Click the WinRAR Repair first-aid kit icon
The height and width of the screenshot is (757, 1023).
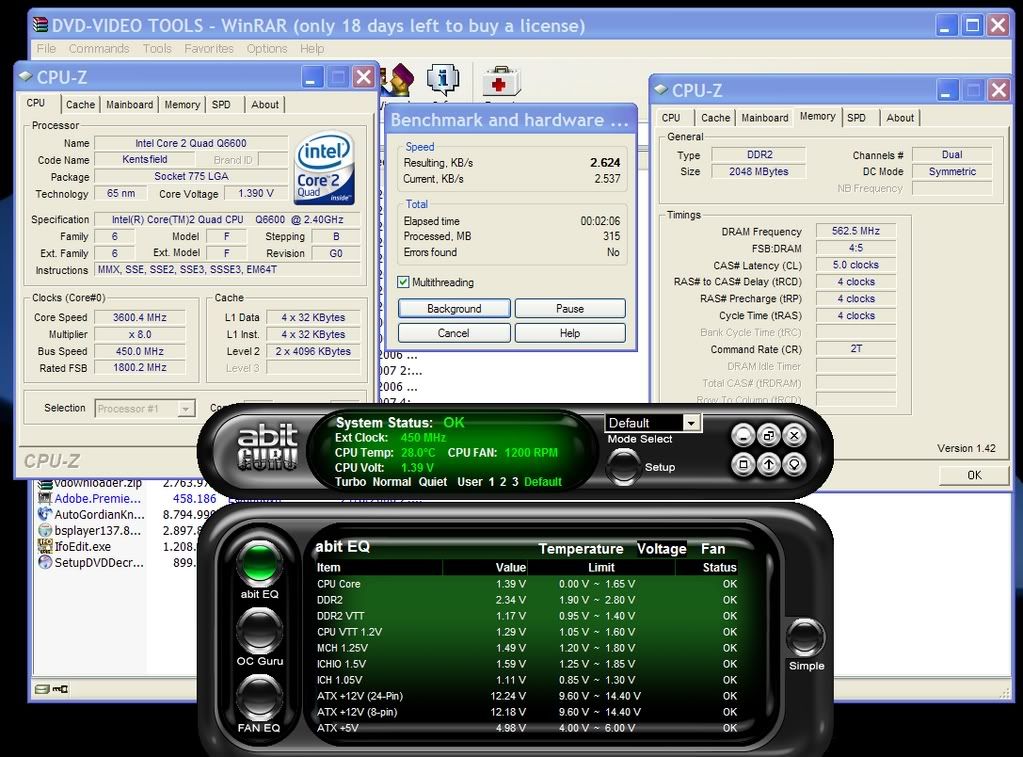click(x=501, y=82)
